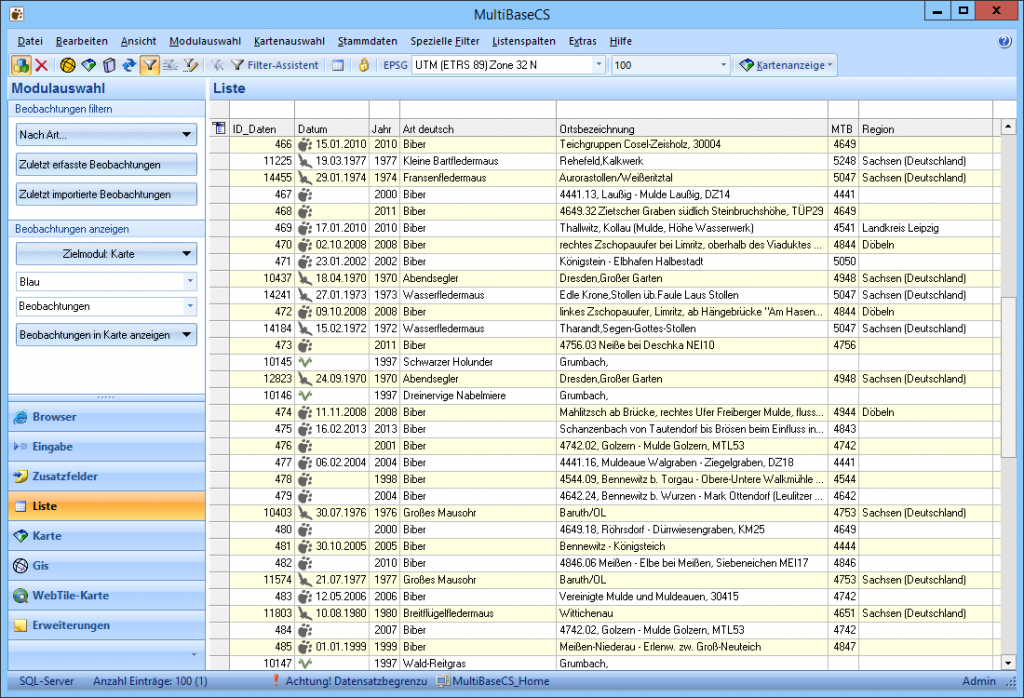
Task: Select the Liste module
Action: pos(106,506)
